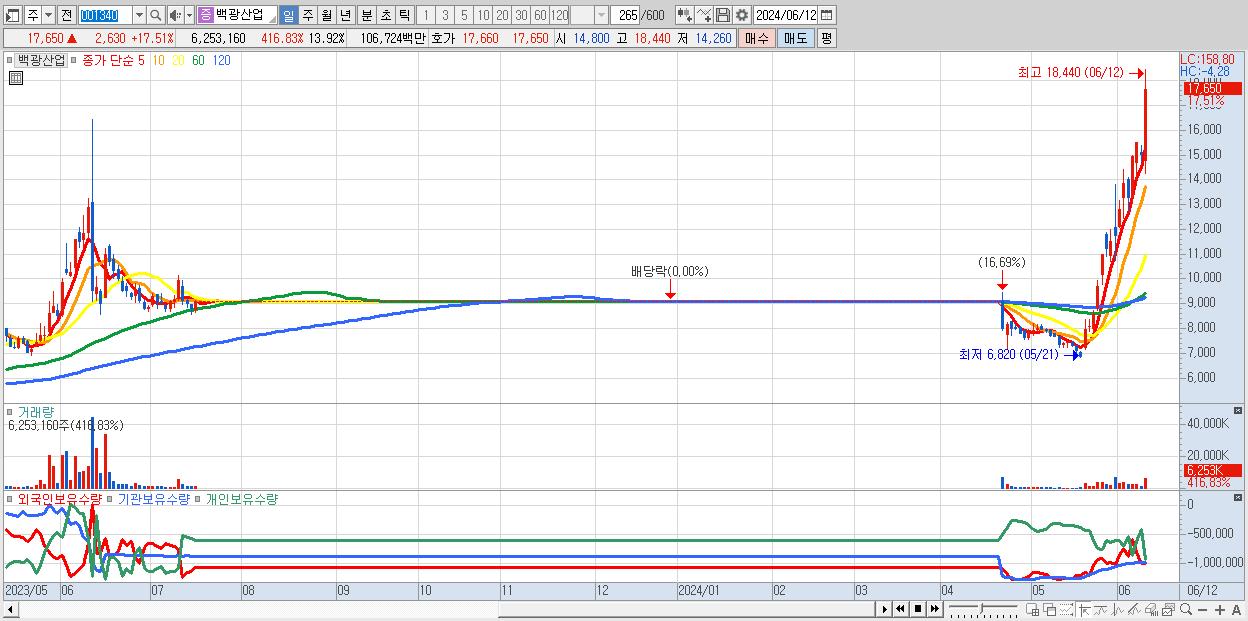Click the add chart window icon with the plus grid
Viewport: 1248px width, 621px height.
point(1033,609)
